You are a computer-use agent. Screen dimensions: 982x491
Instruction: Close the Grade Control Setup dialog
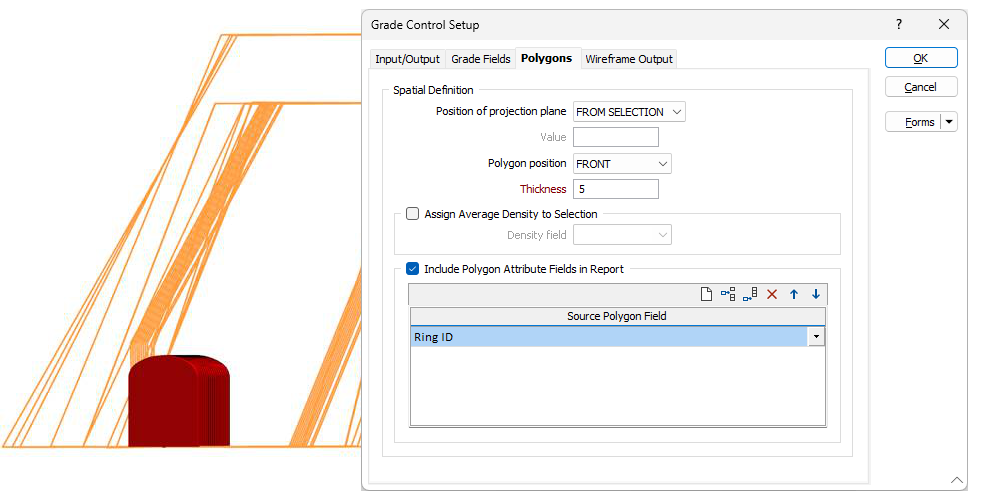click(944, 24)
